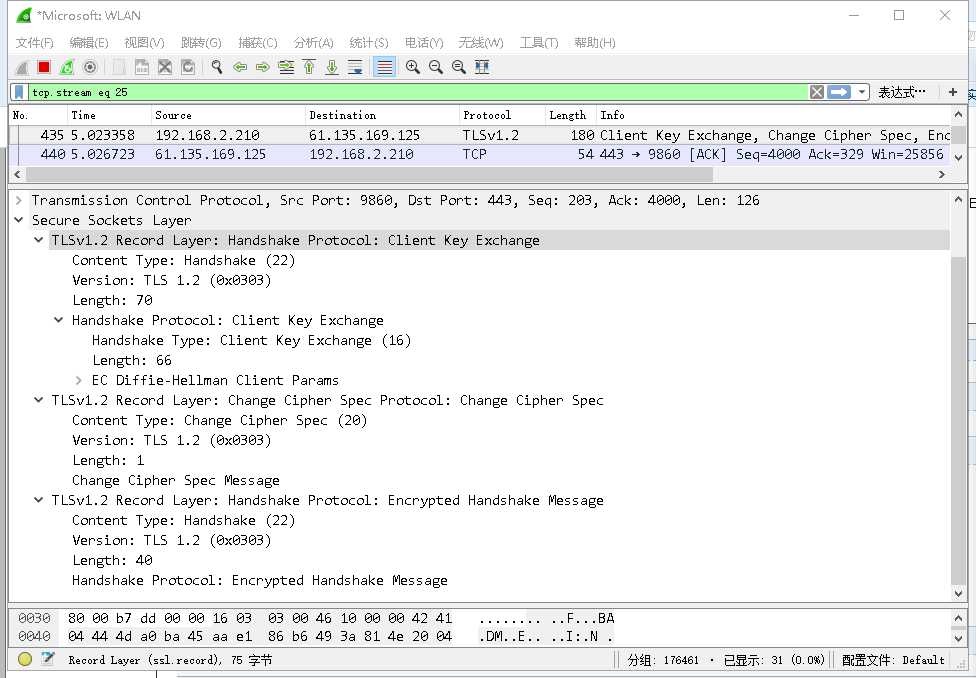976x678 pixels.
Task: Click the resize columns icon
Action: click(482, 67)
